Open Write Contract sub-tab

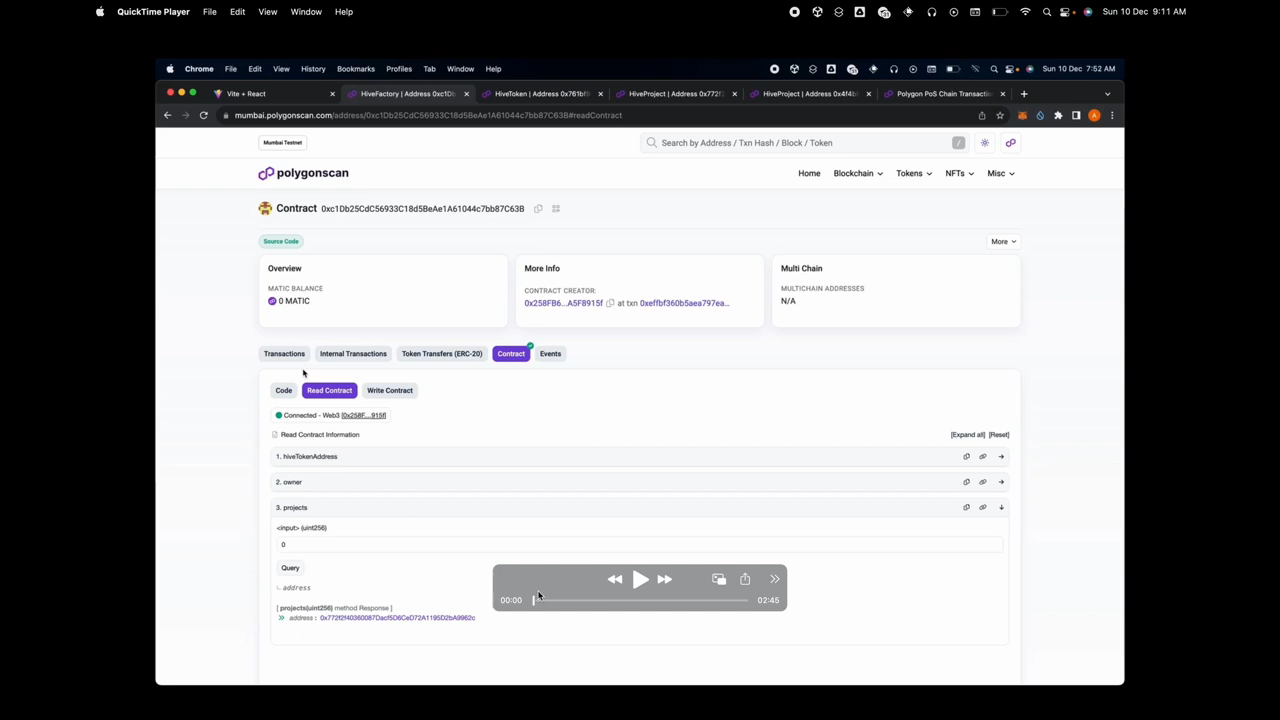click(390, 391)
